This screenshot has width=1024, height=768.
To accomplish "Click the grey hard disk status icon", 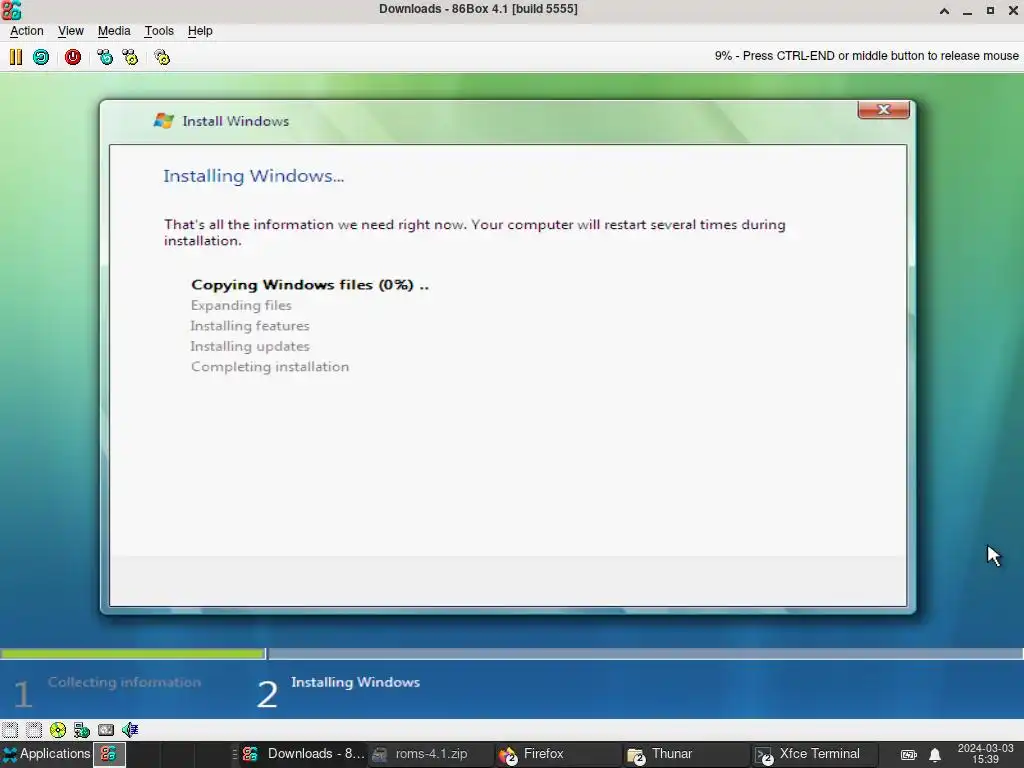I will 106,729.
